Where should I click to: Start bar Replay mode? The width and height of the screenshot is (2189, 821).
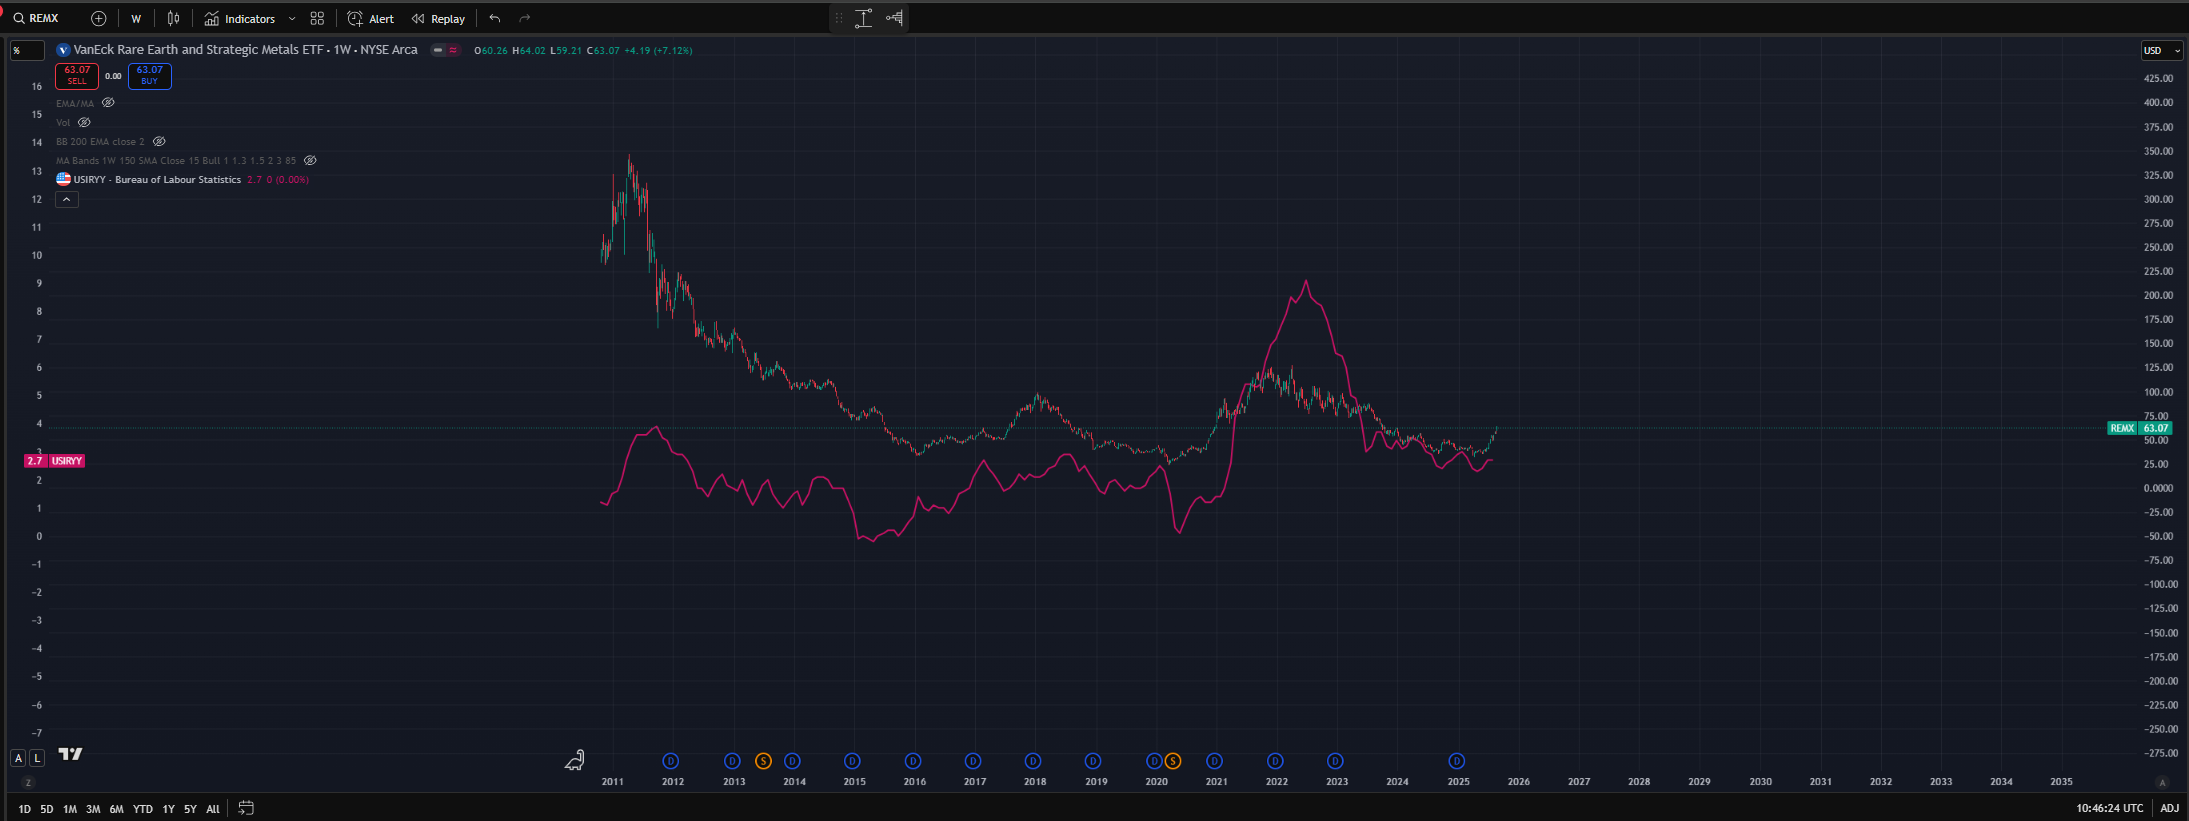tap(438, 18)
